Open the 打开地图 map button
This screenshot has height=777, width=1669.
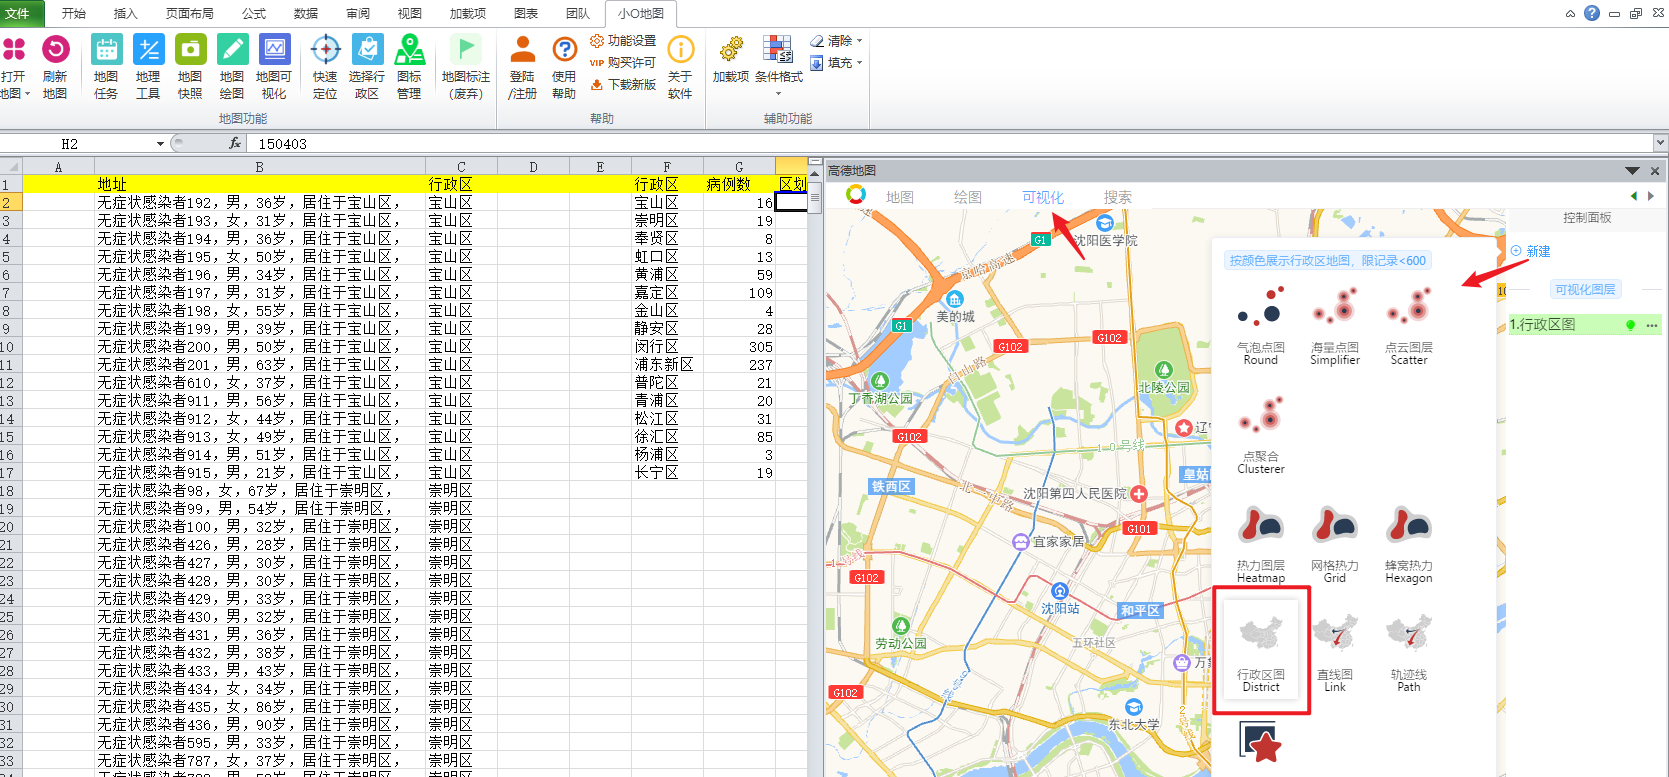tap(14, 66)
